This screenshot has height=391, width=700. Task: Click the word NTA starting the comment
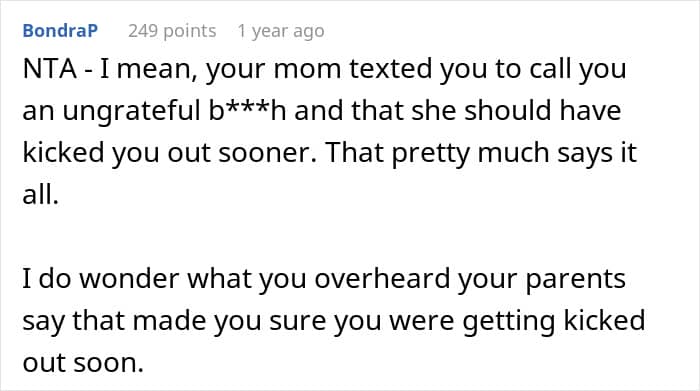[x=50, y=69]
